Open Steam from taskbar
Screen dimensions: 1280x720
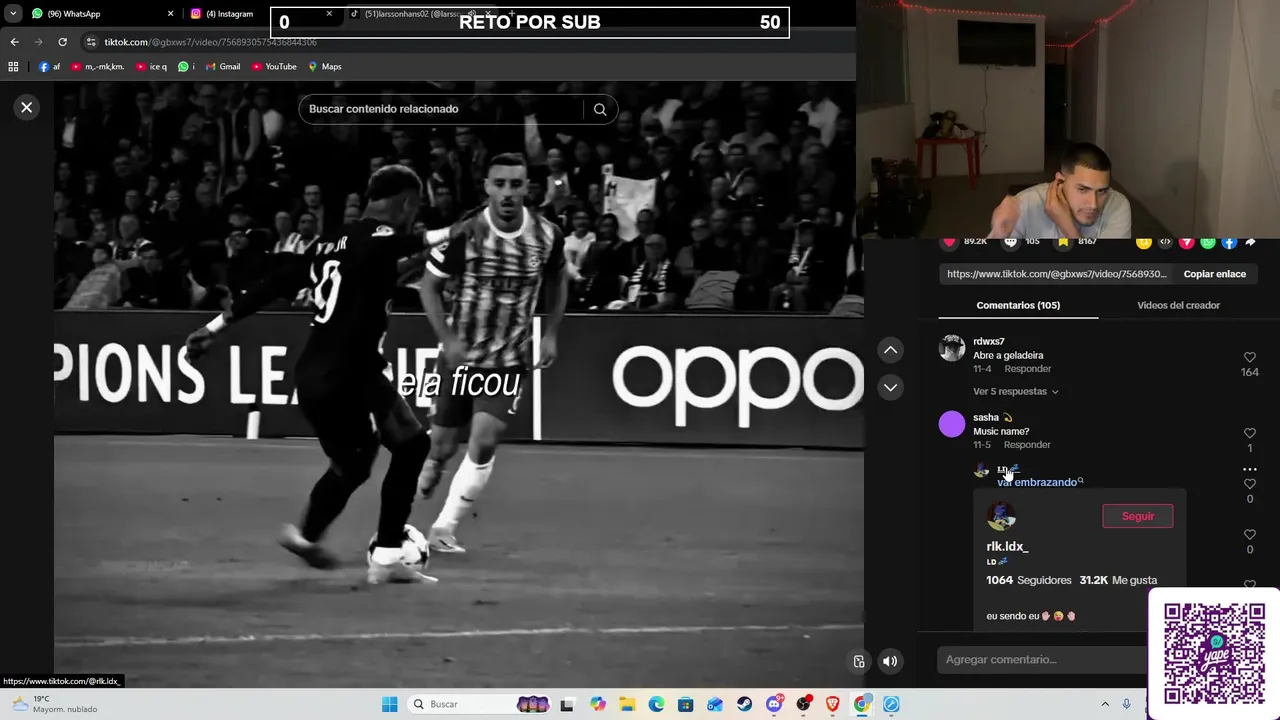pos(744,704)
